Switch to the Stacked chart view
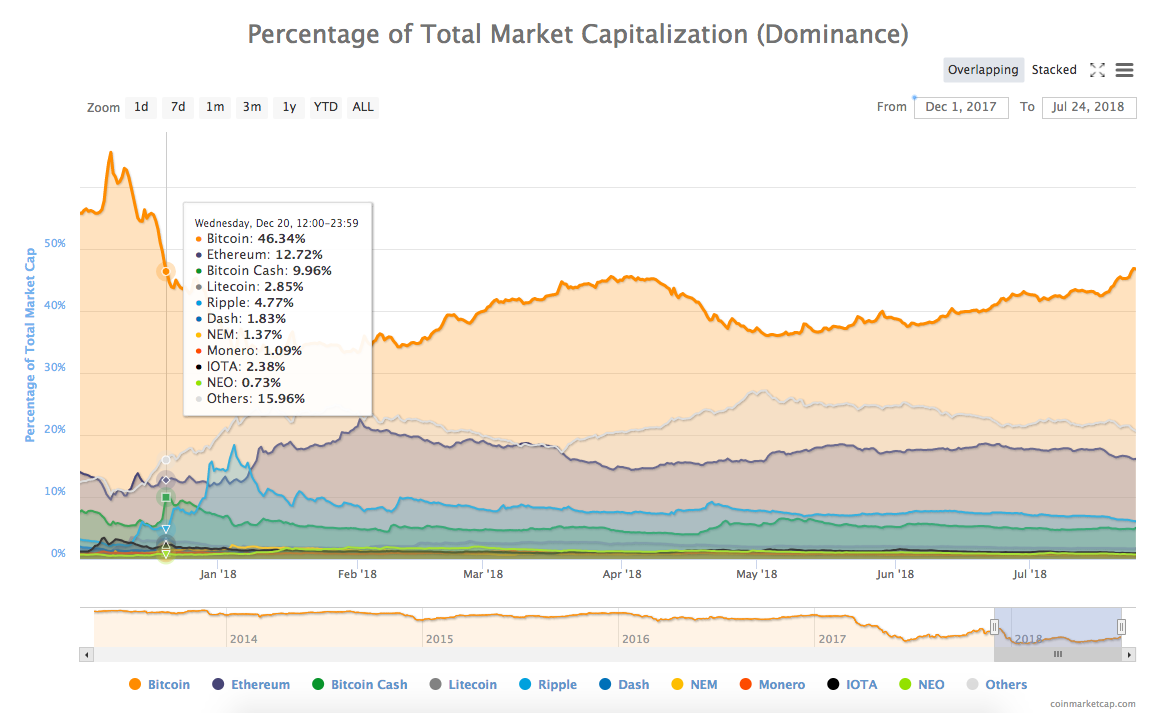1174x713 pixels. click(1054, 70)
